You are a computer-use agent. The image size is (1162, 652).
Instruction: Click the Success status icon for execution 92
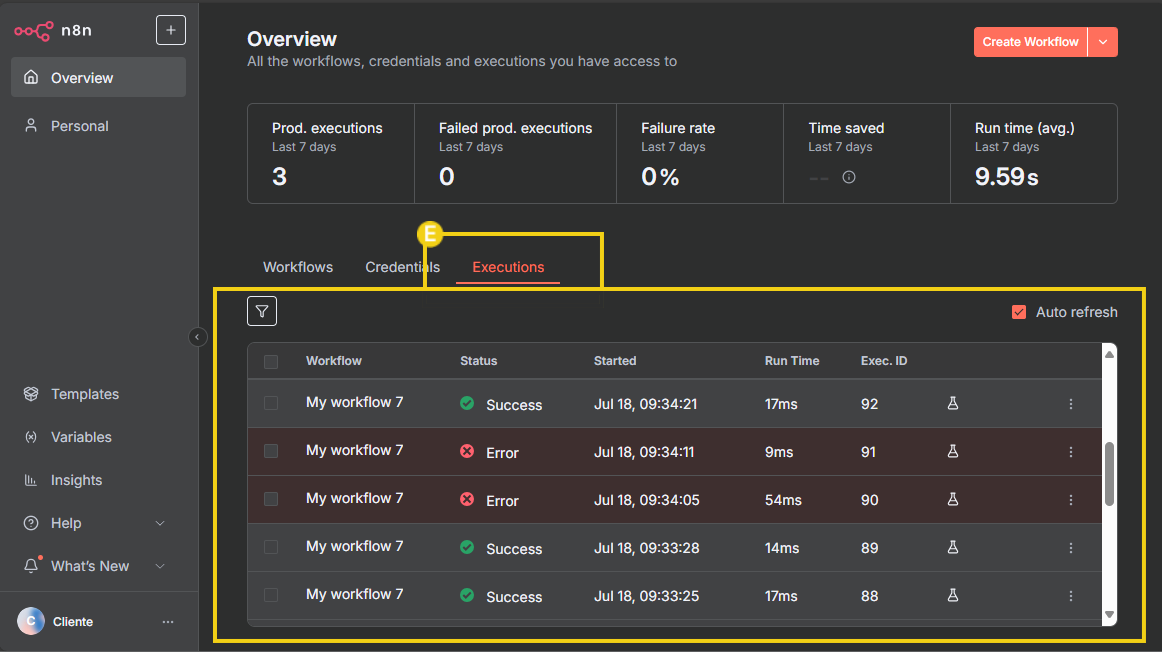coord(467,403)
